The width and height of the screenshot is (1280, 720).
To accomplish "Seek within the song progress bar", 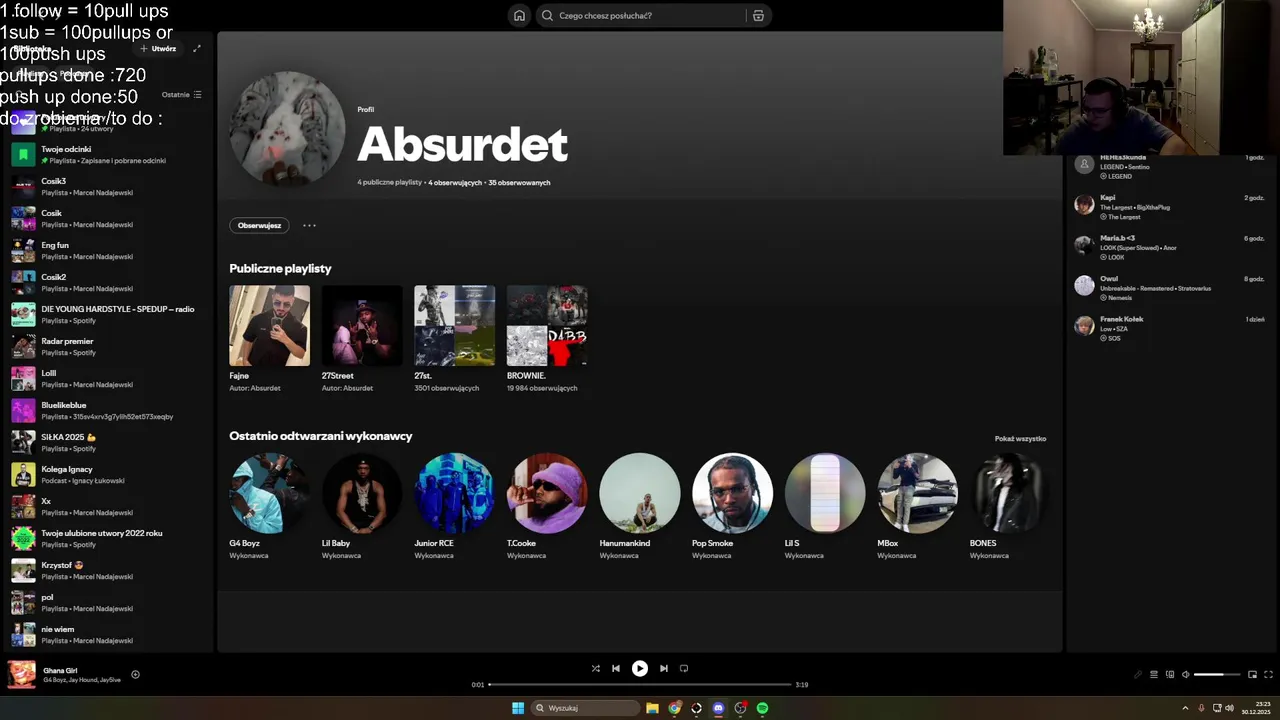I will click(640, 684).
